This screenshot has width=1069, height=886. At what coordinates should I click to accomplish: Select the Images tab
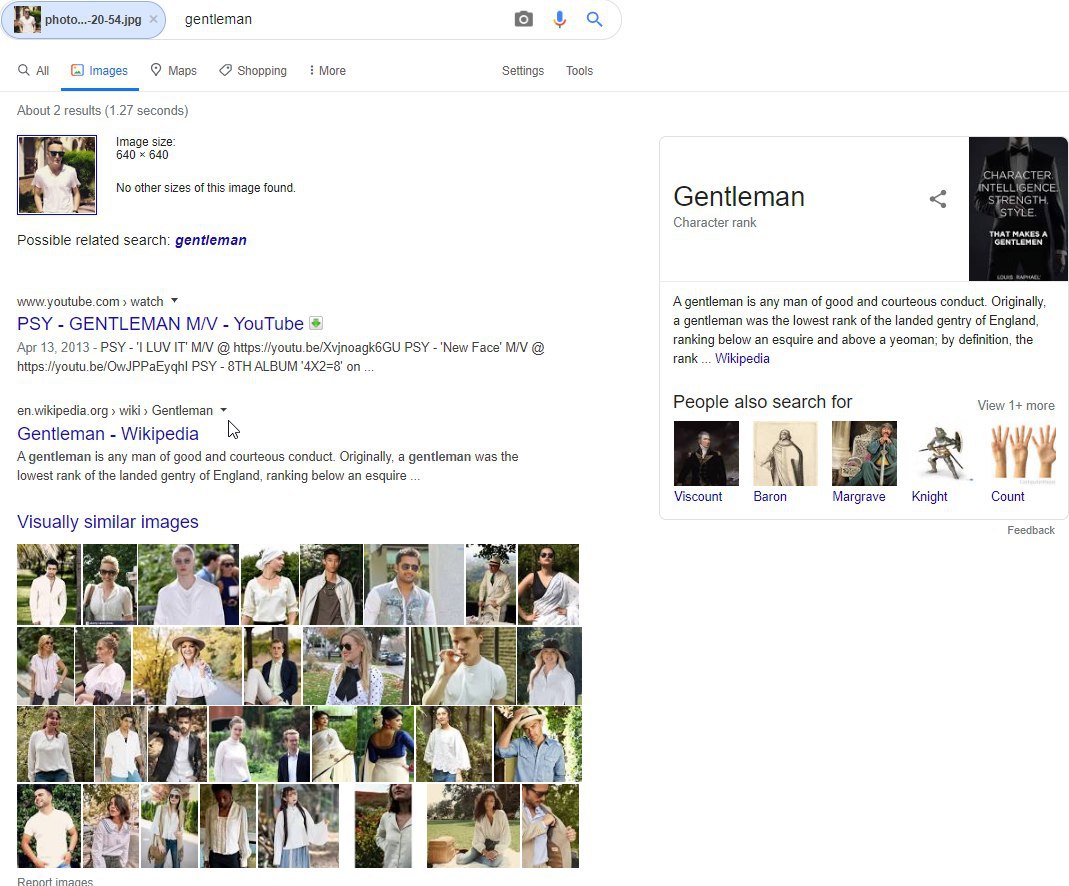tap(100, 71)
